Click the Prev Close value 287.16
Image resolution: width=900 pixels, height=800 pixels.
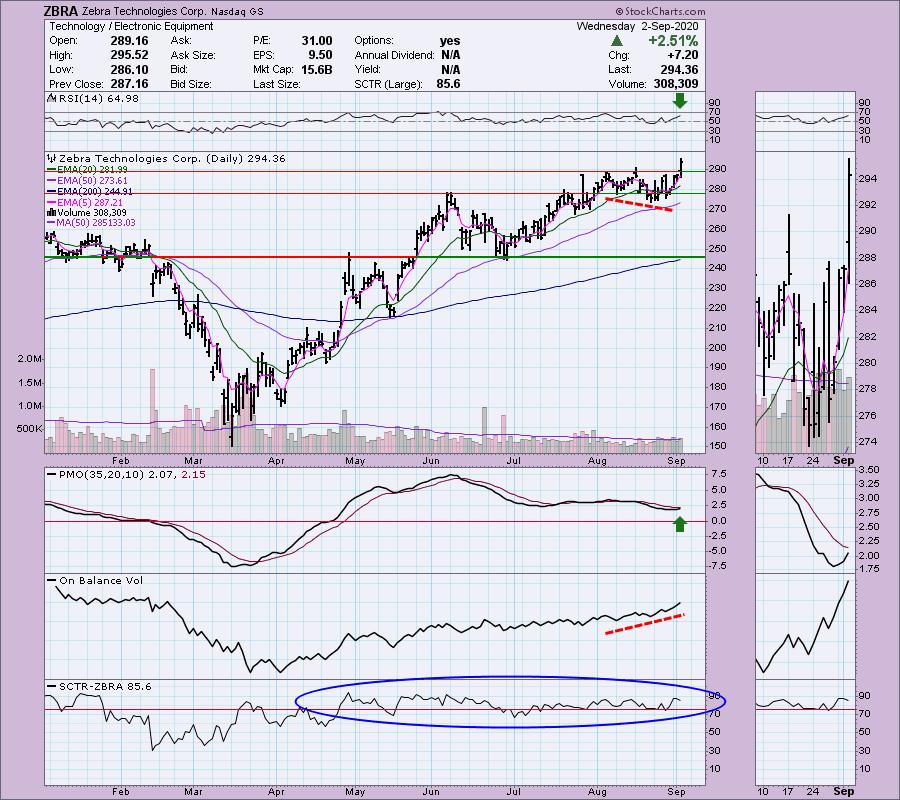[x=129, y=84]
